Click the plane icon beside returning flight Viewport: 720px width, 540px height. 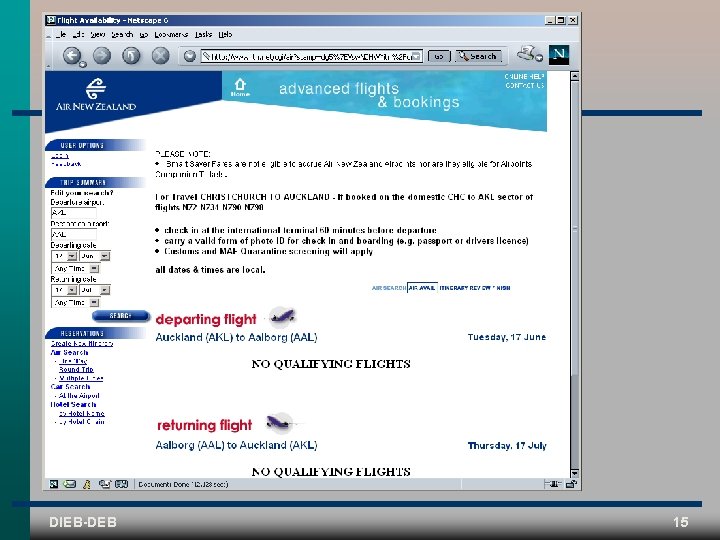(281, 423)
